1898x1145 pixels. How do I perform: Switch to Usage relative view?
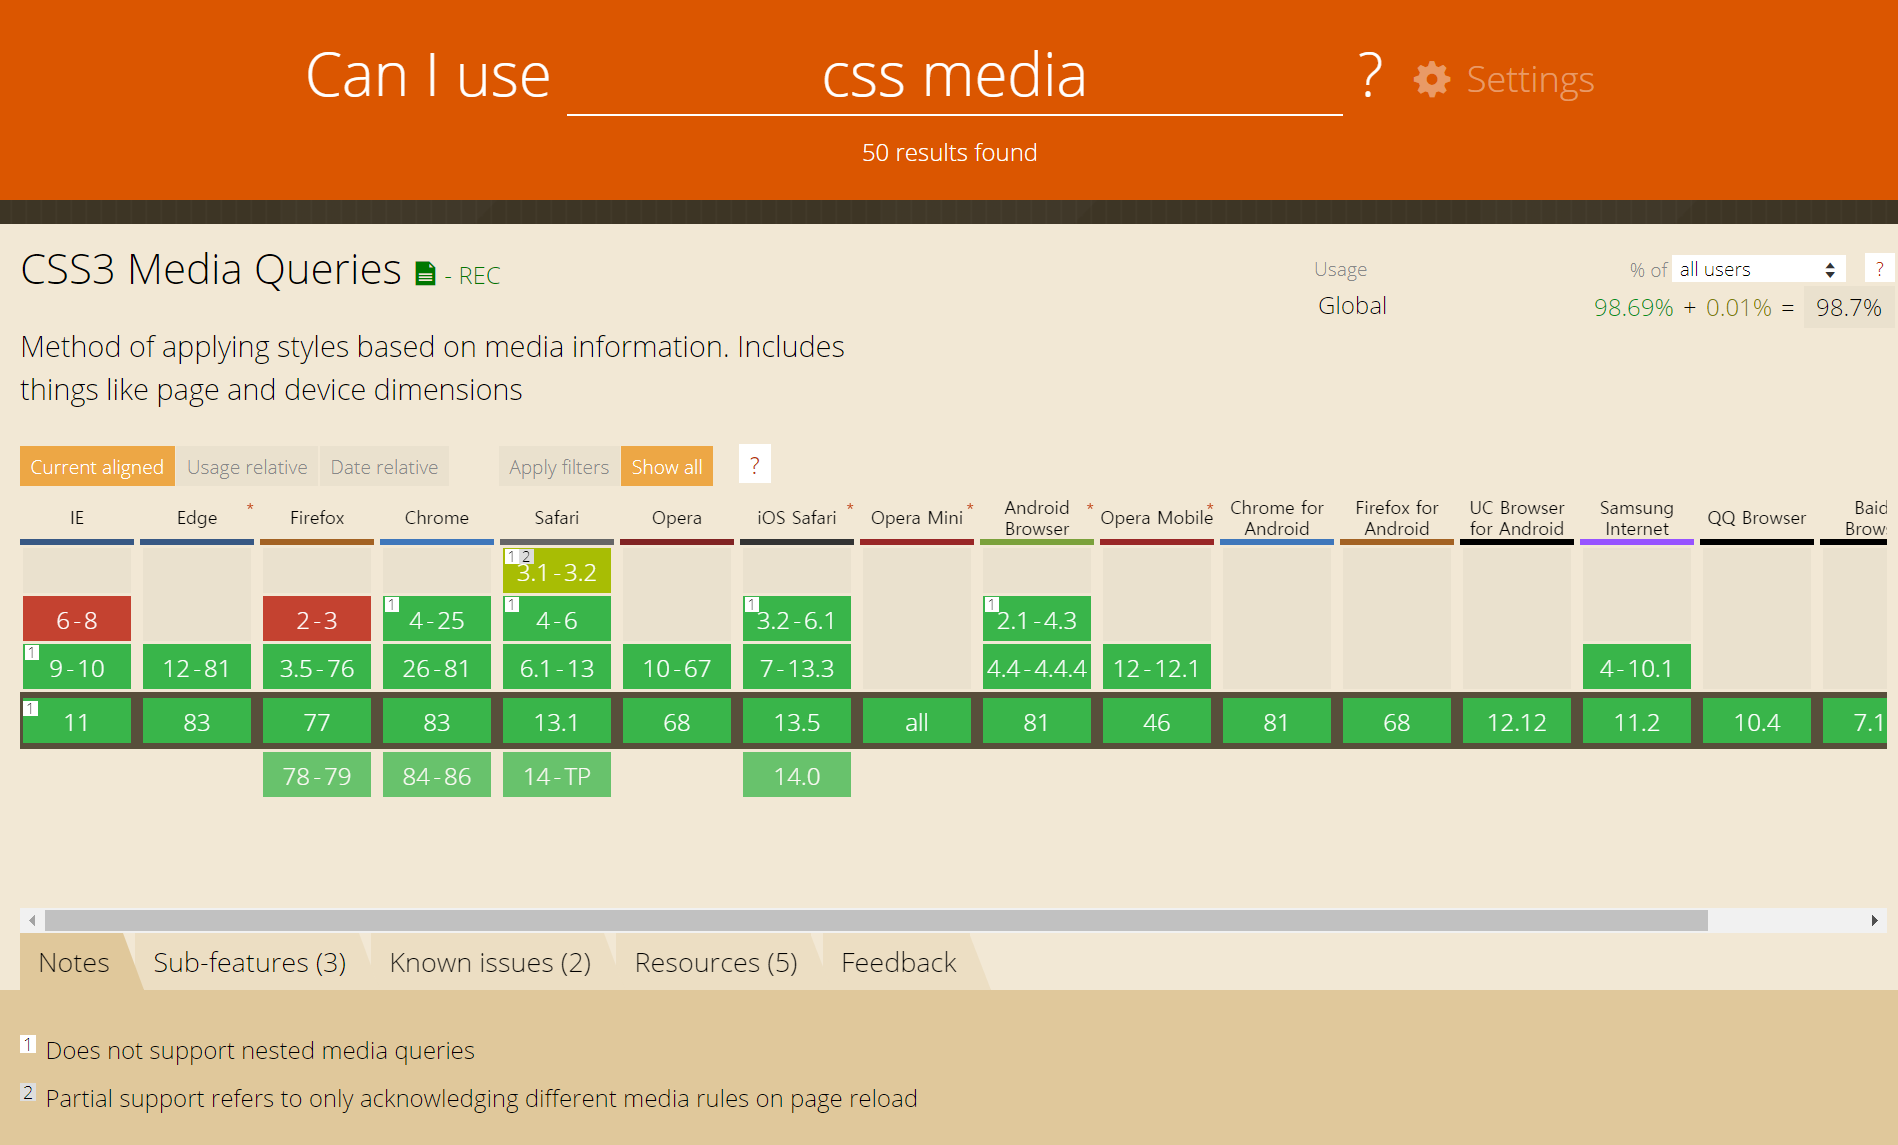click(x=247, y=467)
